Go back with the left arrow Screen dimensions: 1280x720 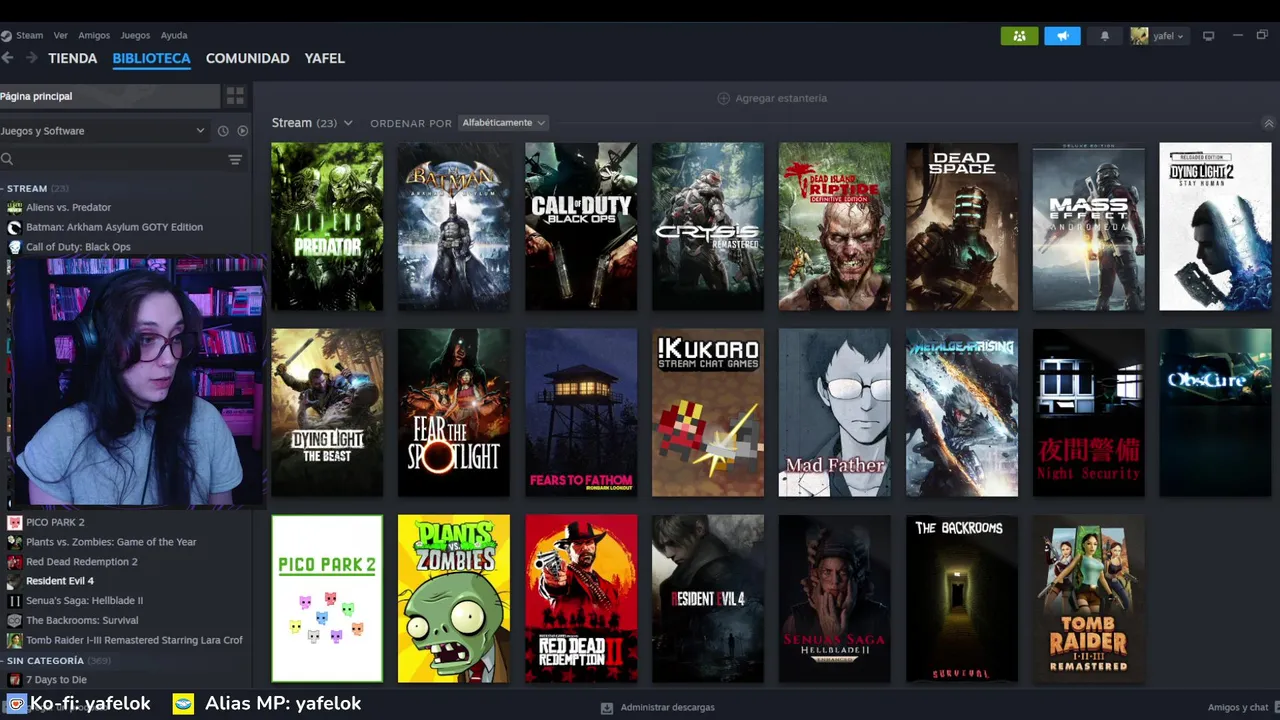tap(8, 58)
